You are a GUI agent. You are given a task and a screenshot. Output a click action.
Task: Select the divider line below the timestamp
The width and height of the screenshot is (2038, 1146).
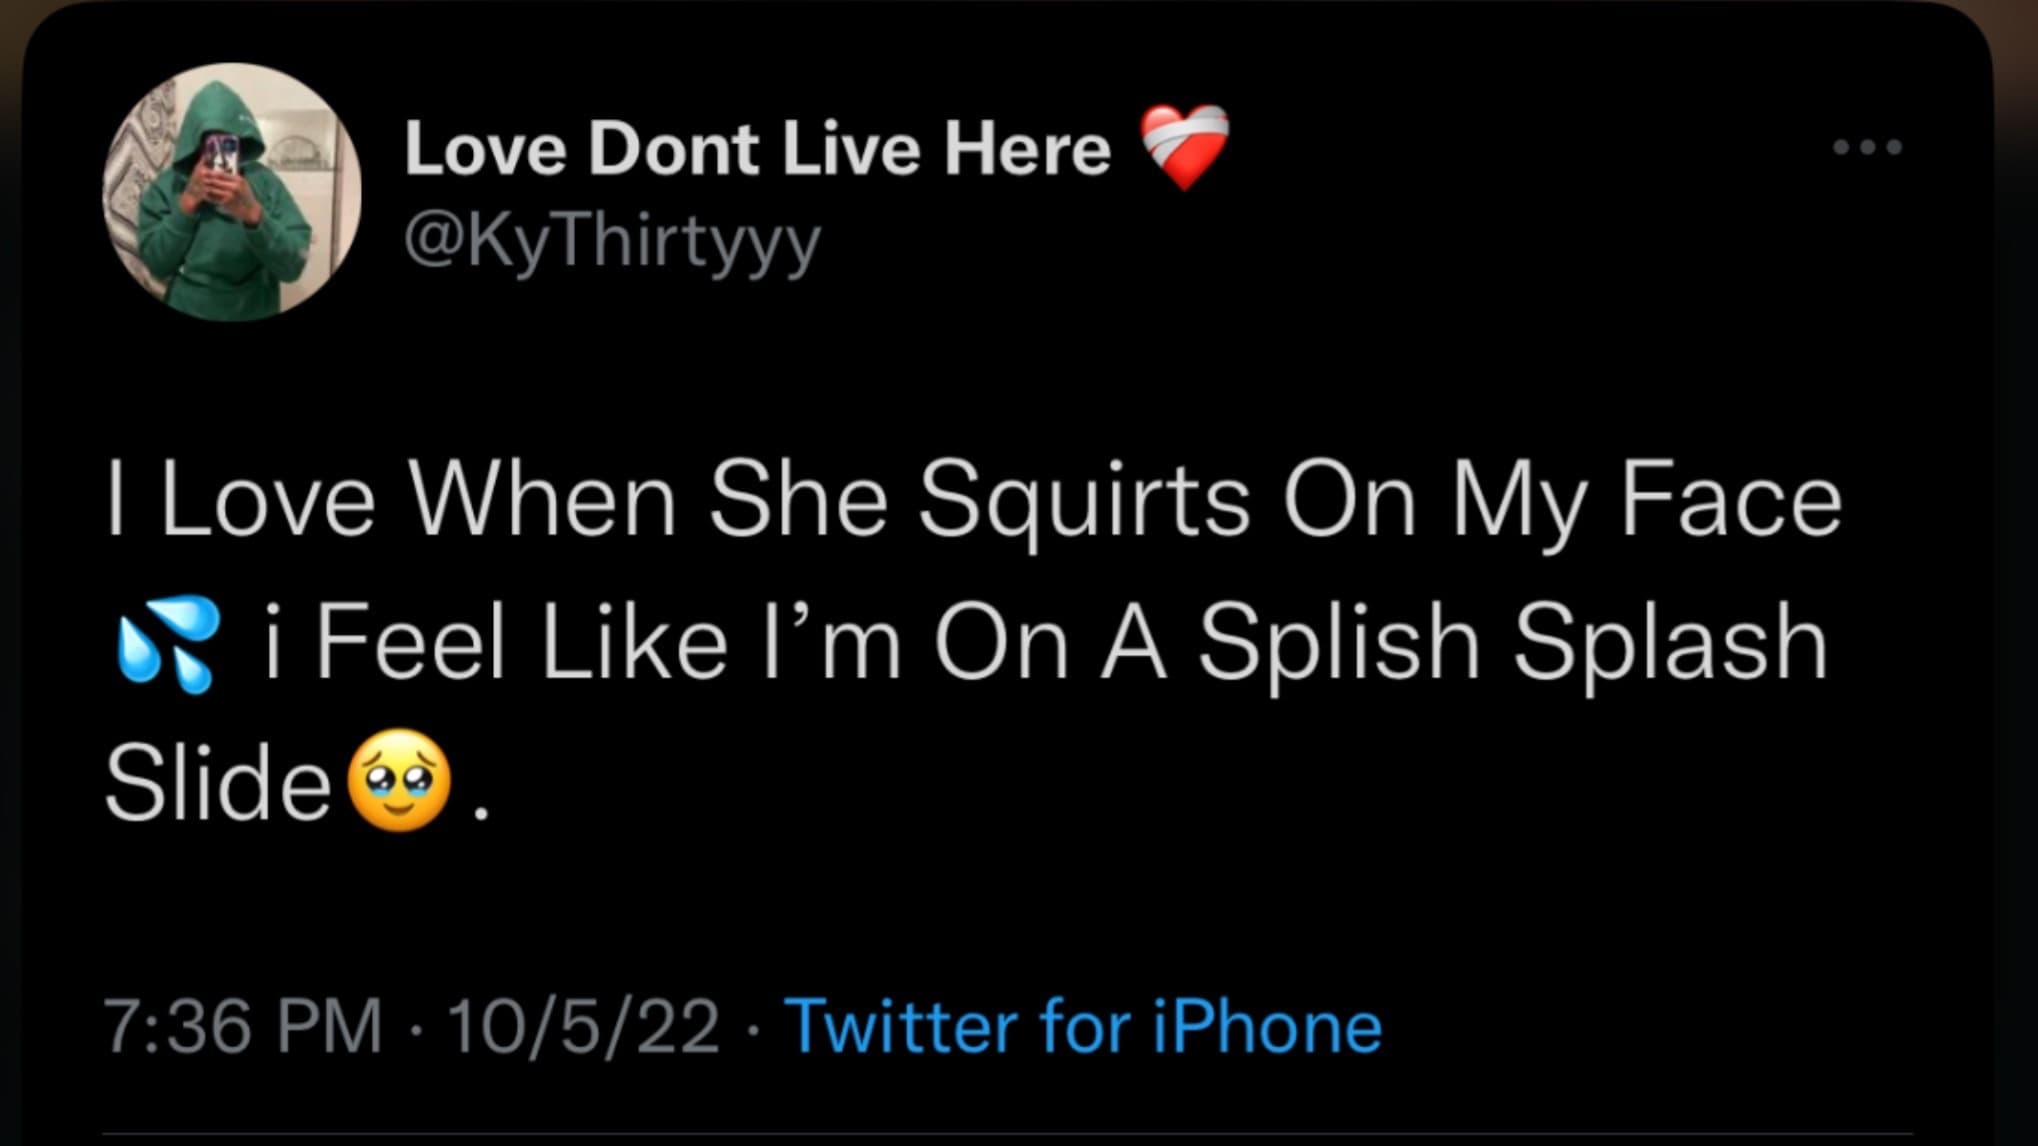(x=1008, y=1136)
